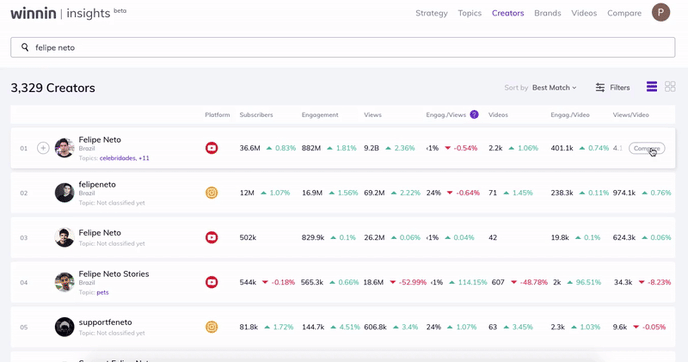
Task: Switch to grid view layout
Action: [x=670, y=86]
